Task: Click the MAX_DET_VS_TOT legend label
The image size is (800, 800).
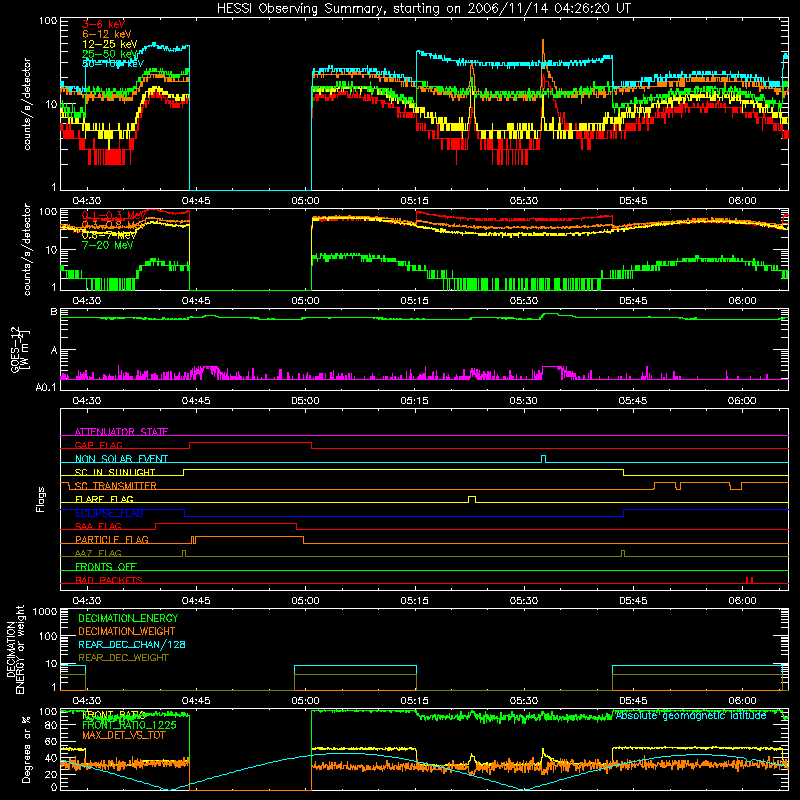Action: click(123, 735)
